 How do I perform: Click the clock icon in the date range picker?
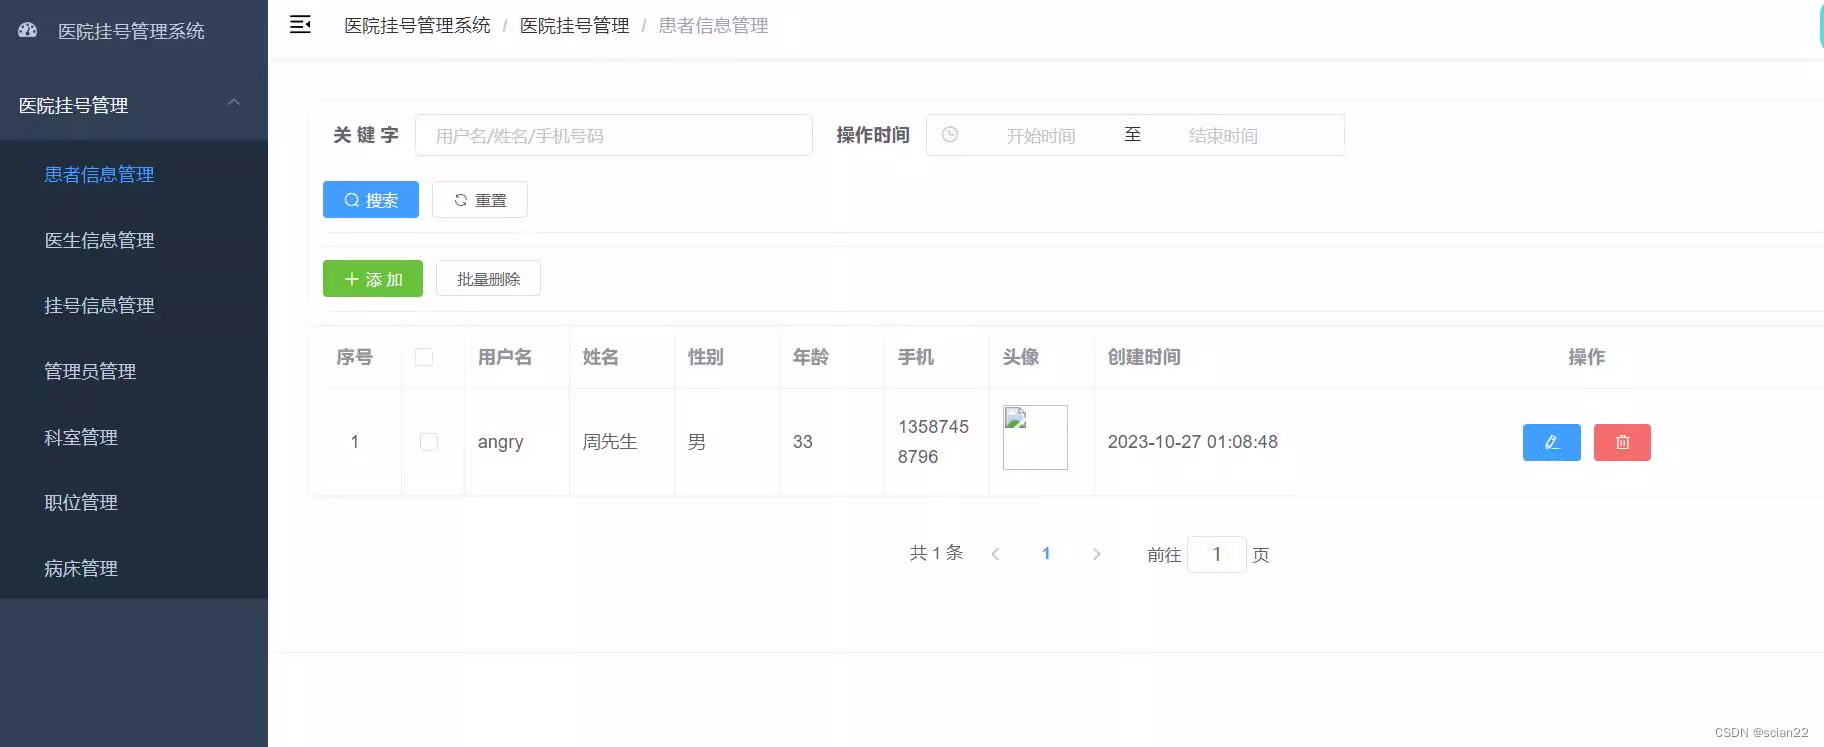tap(950, 134)
